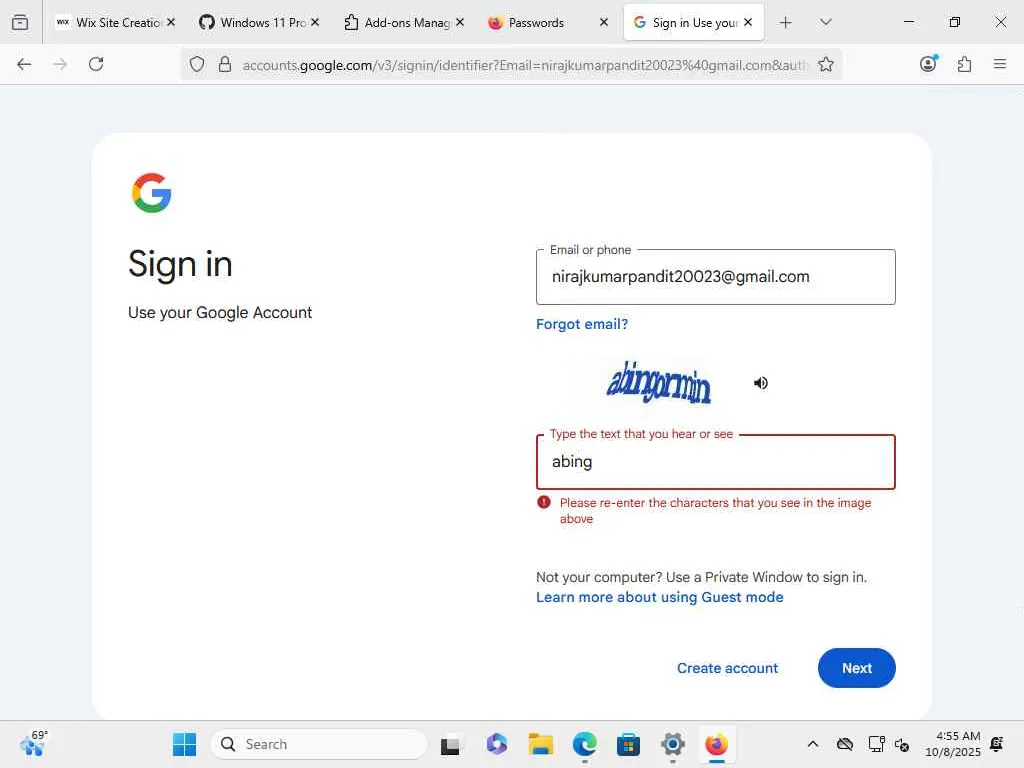This screenshot has width=1024, height=768.
Task: Reload the current page
Action: coord(96,64)
